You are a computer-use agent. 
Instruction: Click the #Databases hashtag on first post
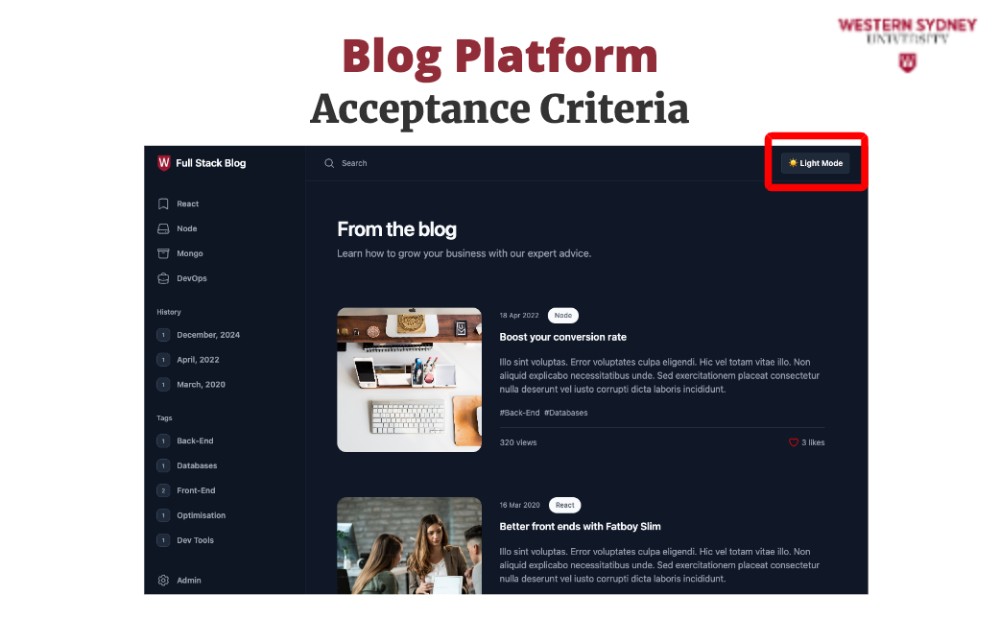tap(566, 413)
